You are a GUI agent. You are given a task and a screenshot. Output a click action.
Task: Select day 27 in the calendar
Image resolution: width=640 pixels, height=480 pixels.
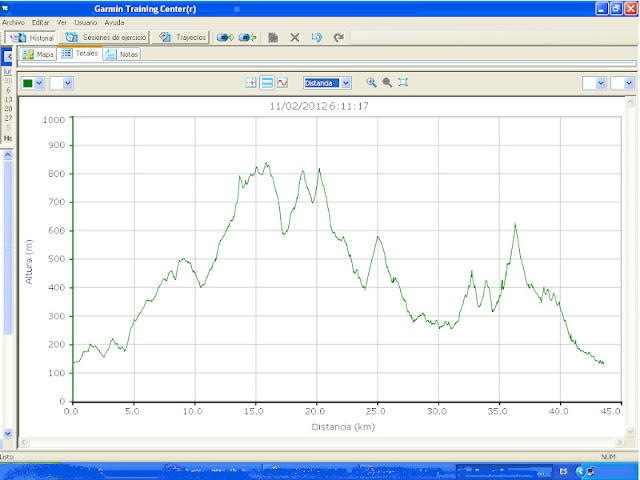9,118
